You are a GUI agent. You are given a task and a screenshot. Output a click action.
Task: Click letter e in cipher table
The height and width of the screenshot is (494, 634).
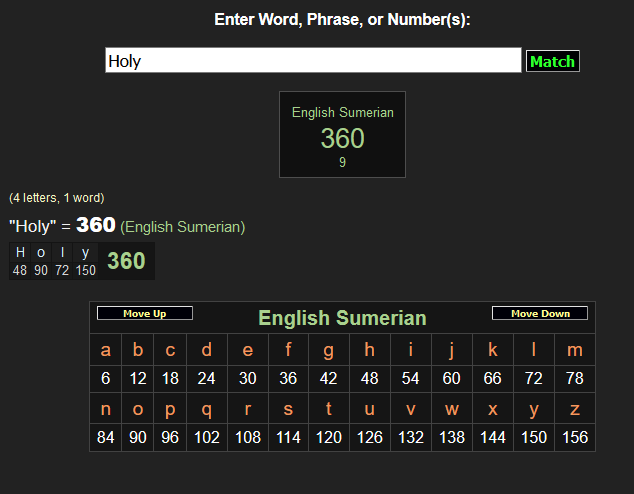248,350
